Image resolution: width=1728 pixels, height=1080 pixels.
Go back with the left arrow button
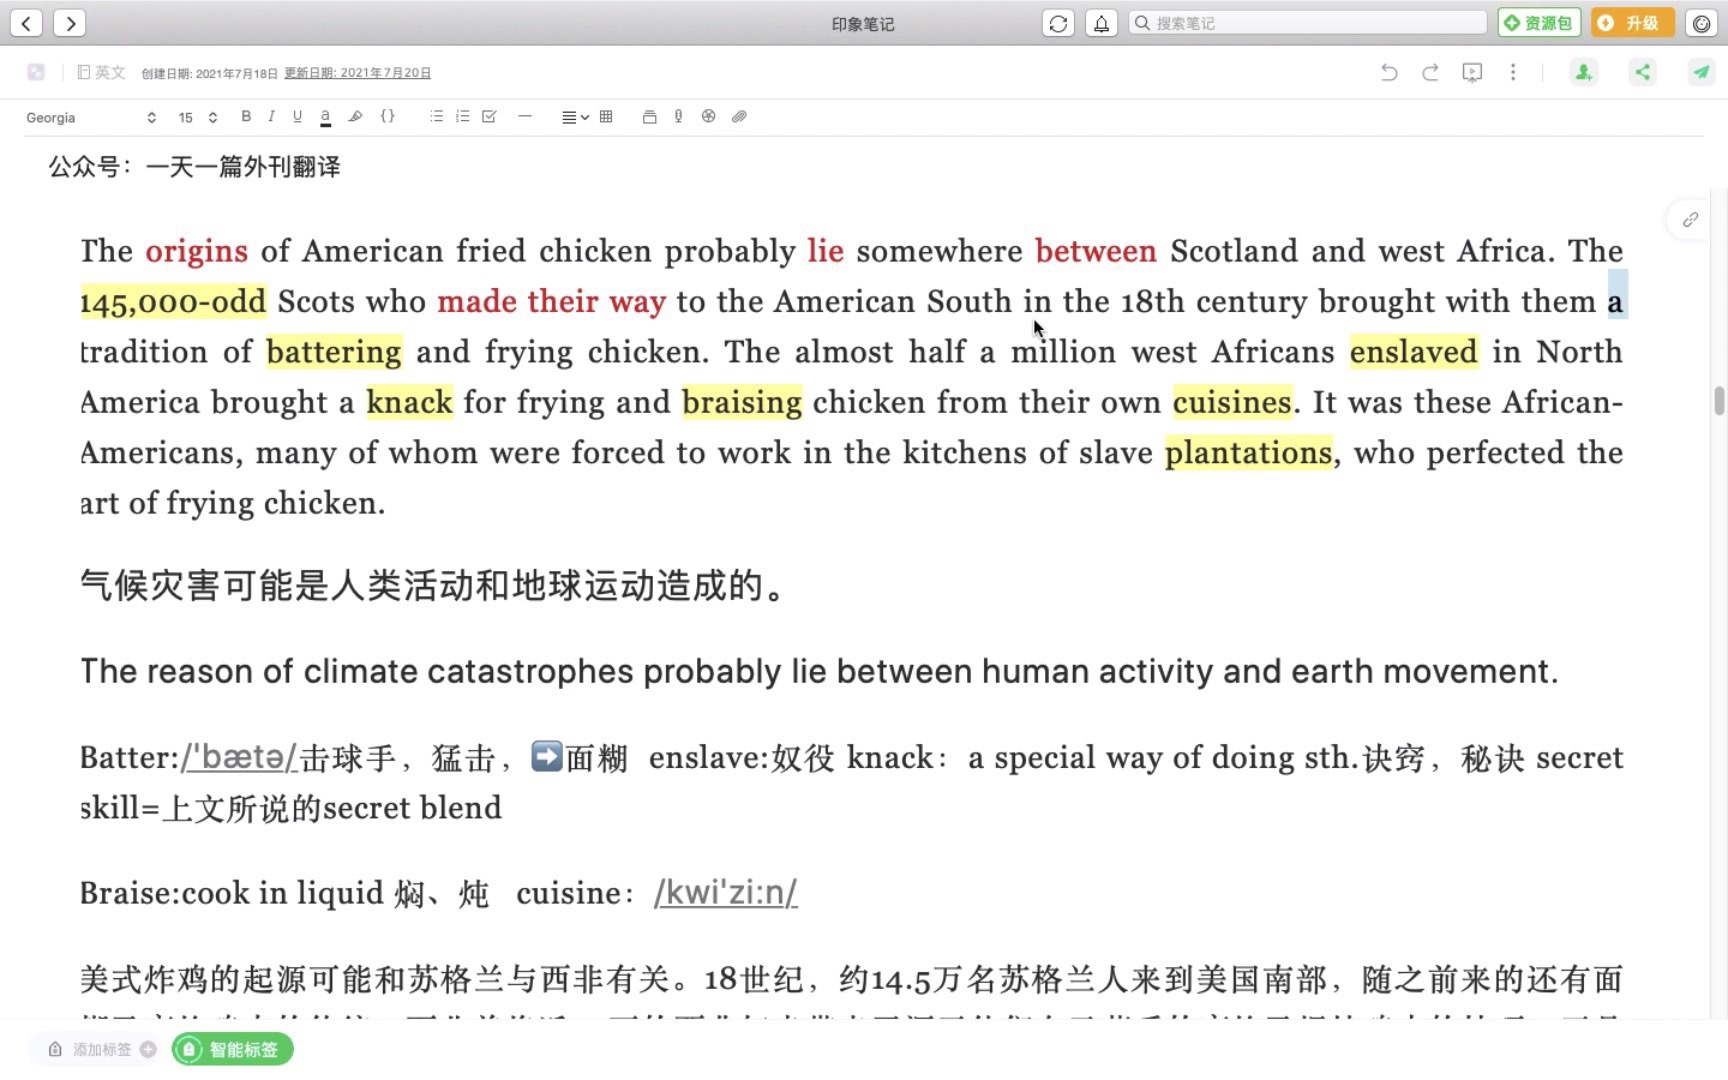pos(26,23)
